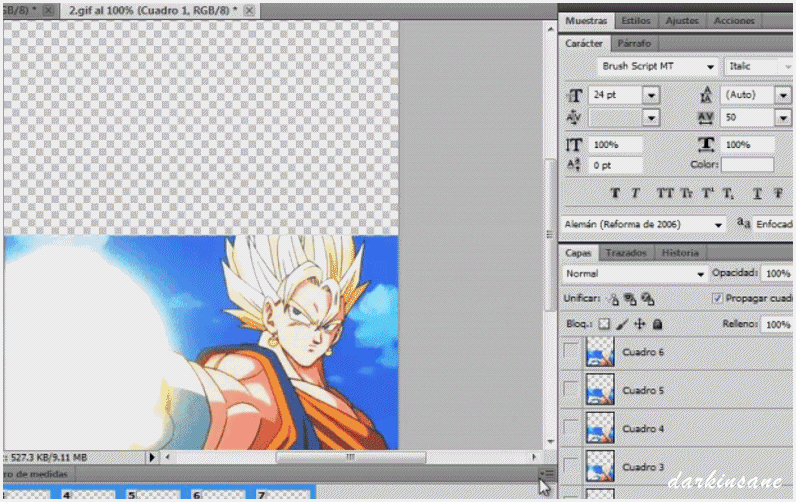Click the Relleno 100% field

click(x=777, y=324)
